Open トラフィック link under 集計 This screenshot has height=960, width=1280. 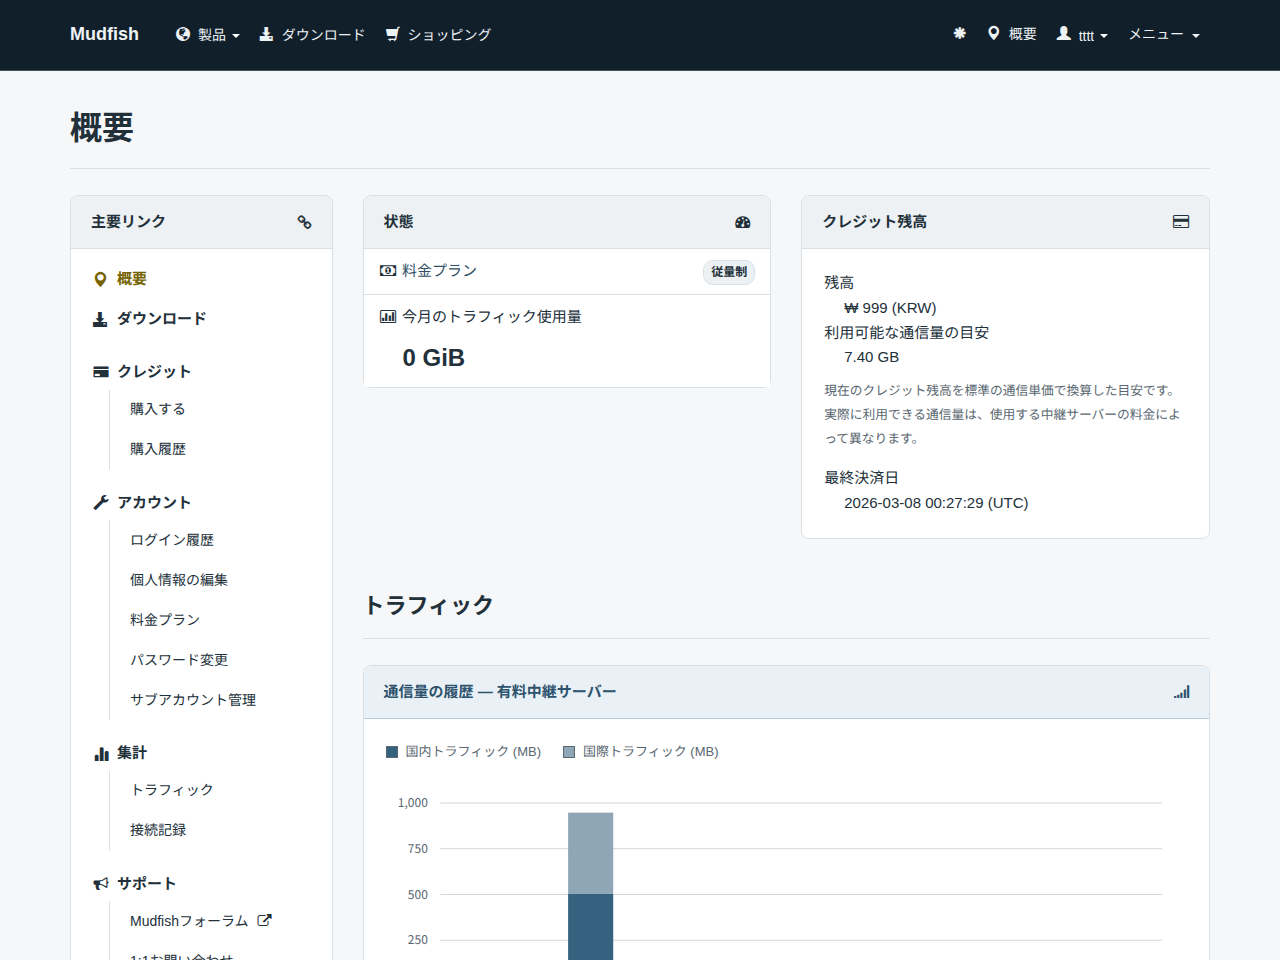pyautogui.click(x=172, y=790)
